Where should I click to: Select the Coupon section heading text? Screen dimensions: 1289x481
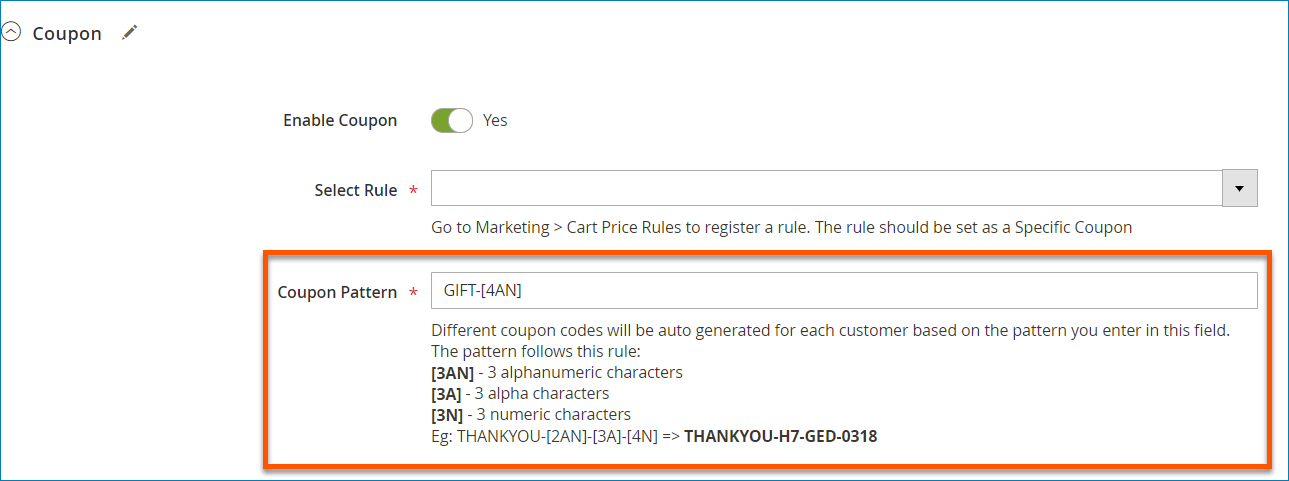point(67,34)
